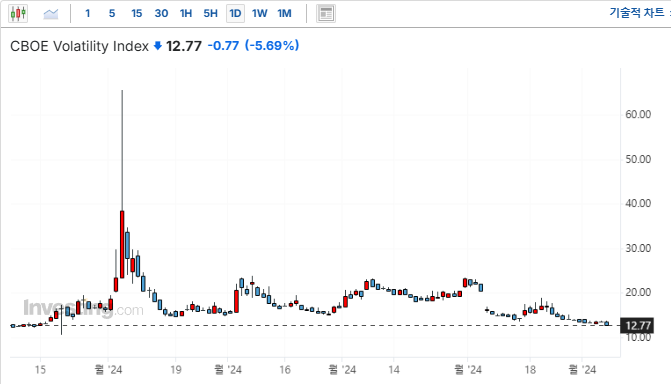Screen dimensions: 671x384
Task: Click the blue down arrow beside index name
Action: [157, 46]
